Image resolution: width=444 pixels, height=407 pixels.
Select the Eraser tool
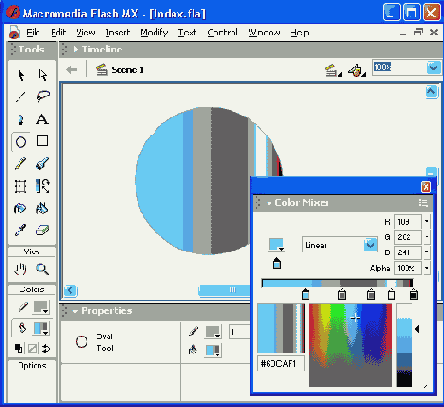pos(42,230)
